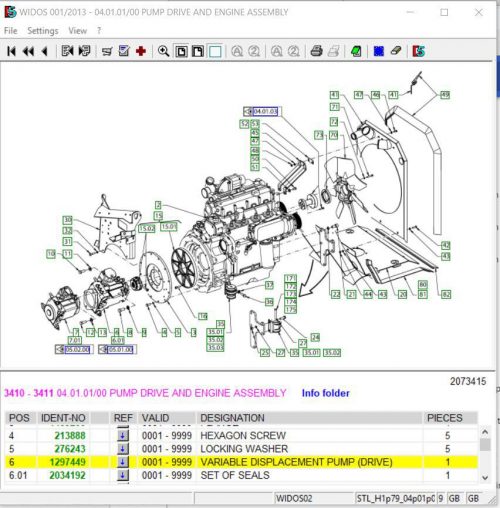Open the notes checklist icon in the toolbar
The height and width of the screenshot is (508, 500).
coord(124,51)
